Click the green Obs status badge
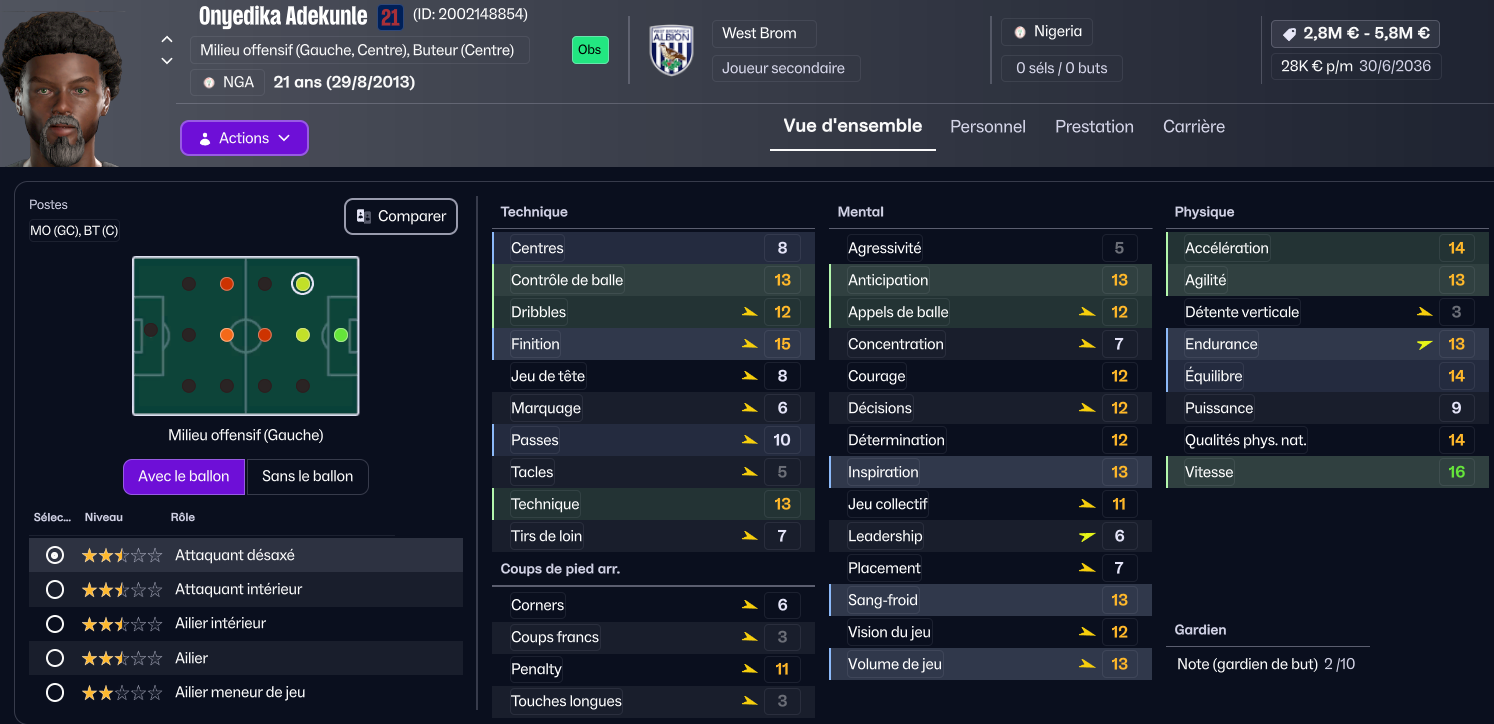The width and height of the screenshot is (1494, 724). 590,50
